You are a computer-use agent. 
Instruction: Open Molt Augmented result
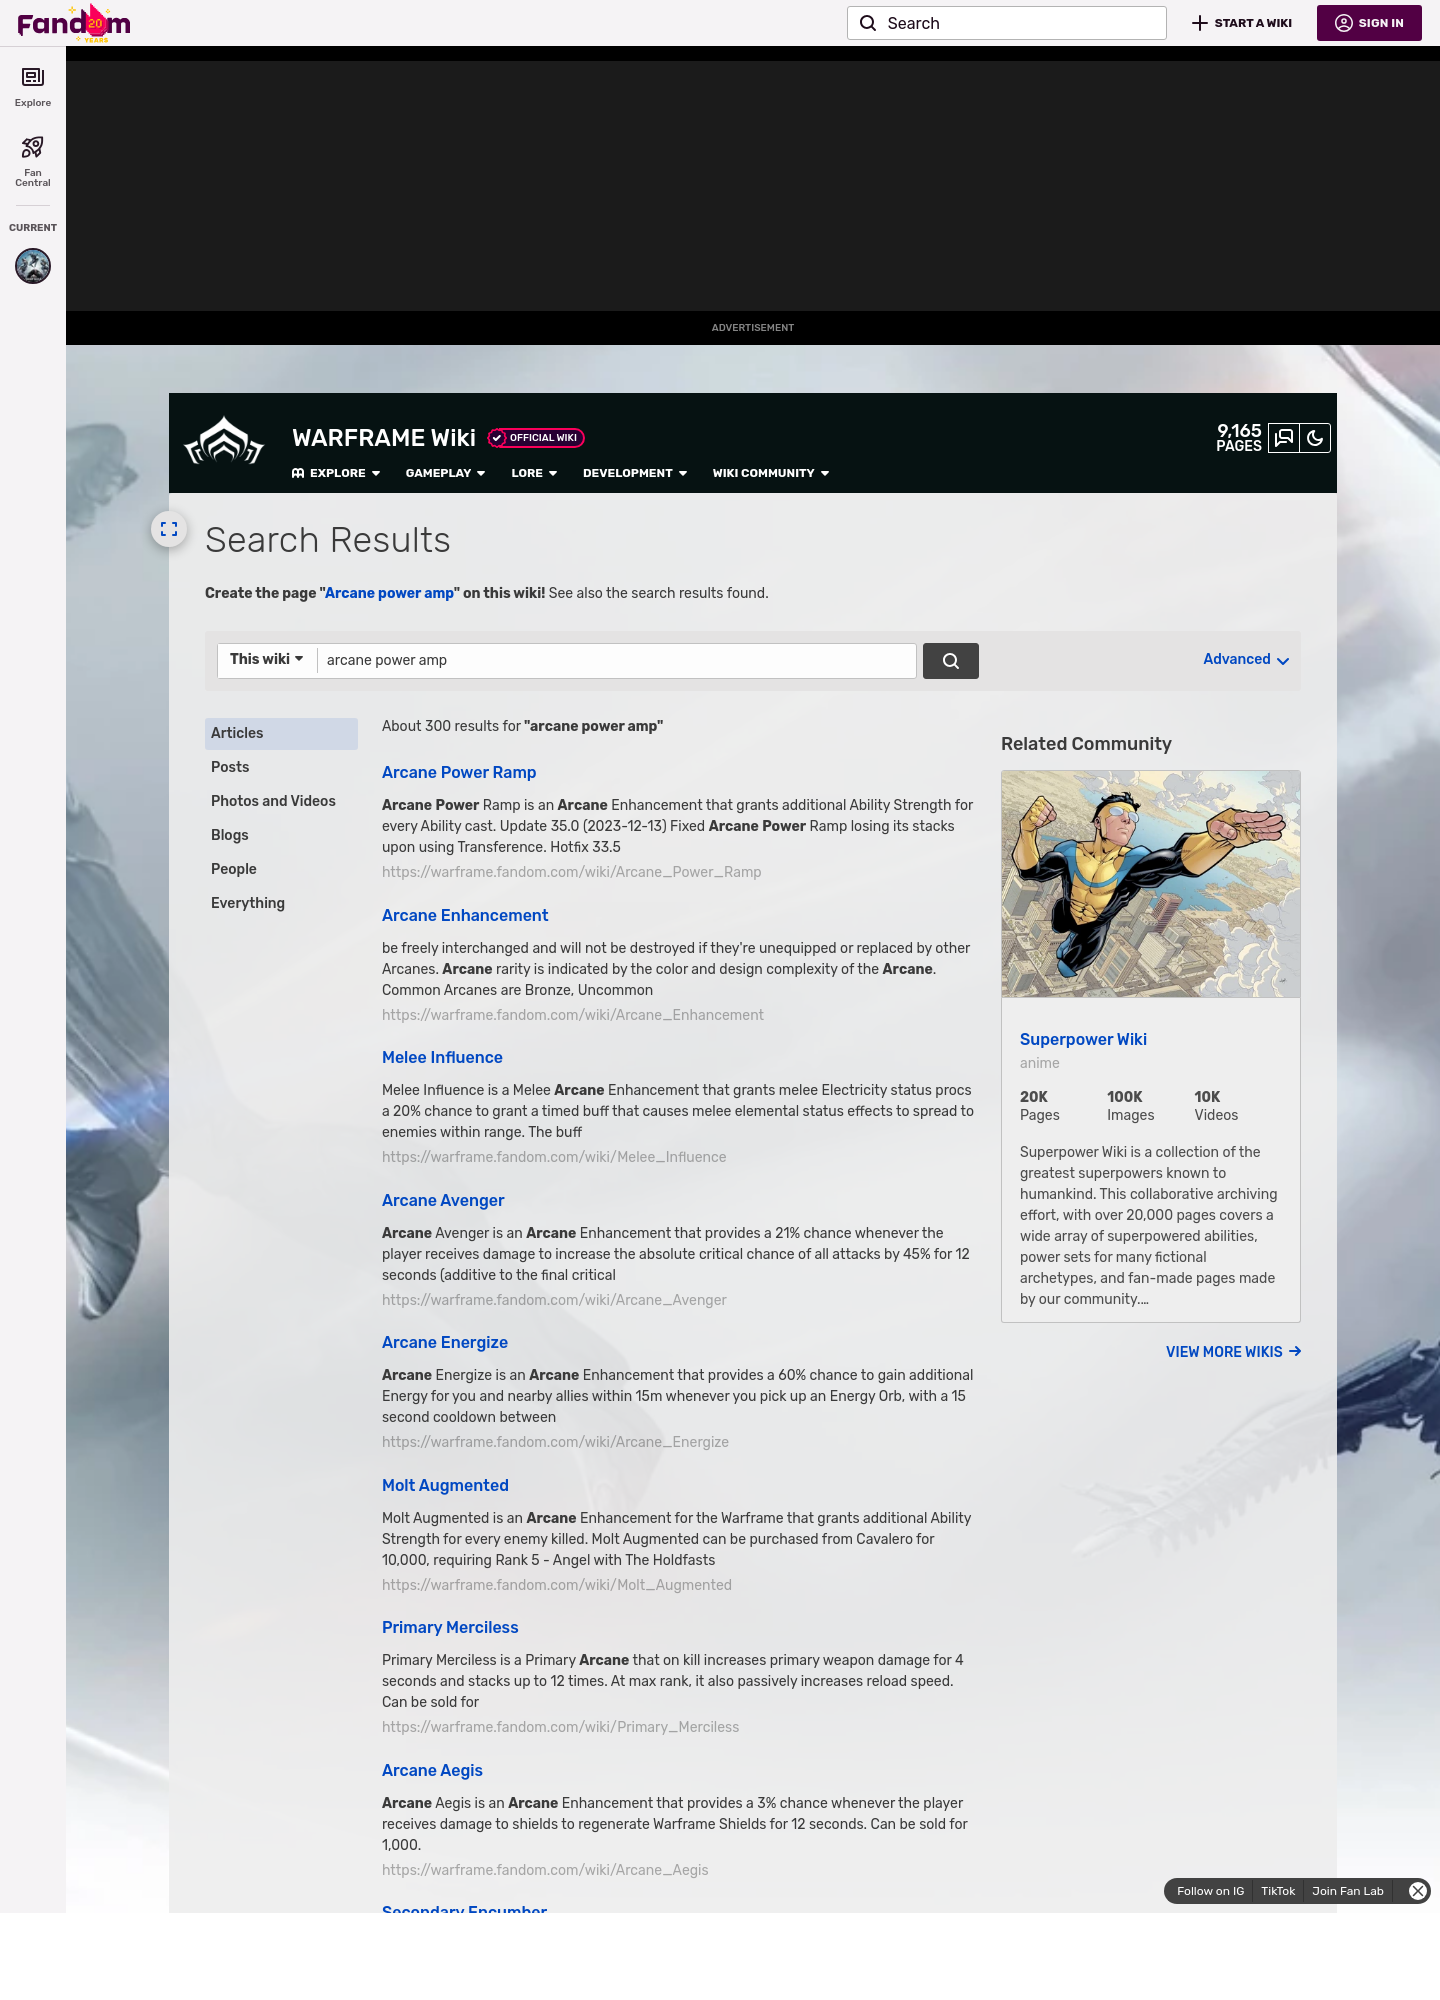445,1485
